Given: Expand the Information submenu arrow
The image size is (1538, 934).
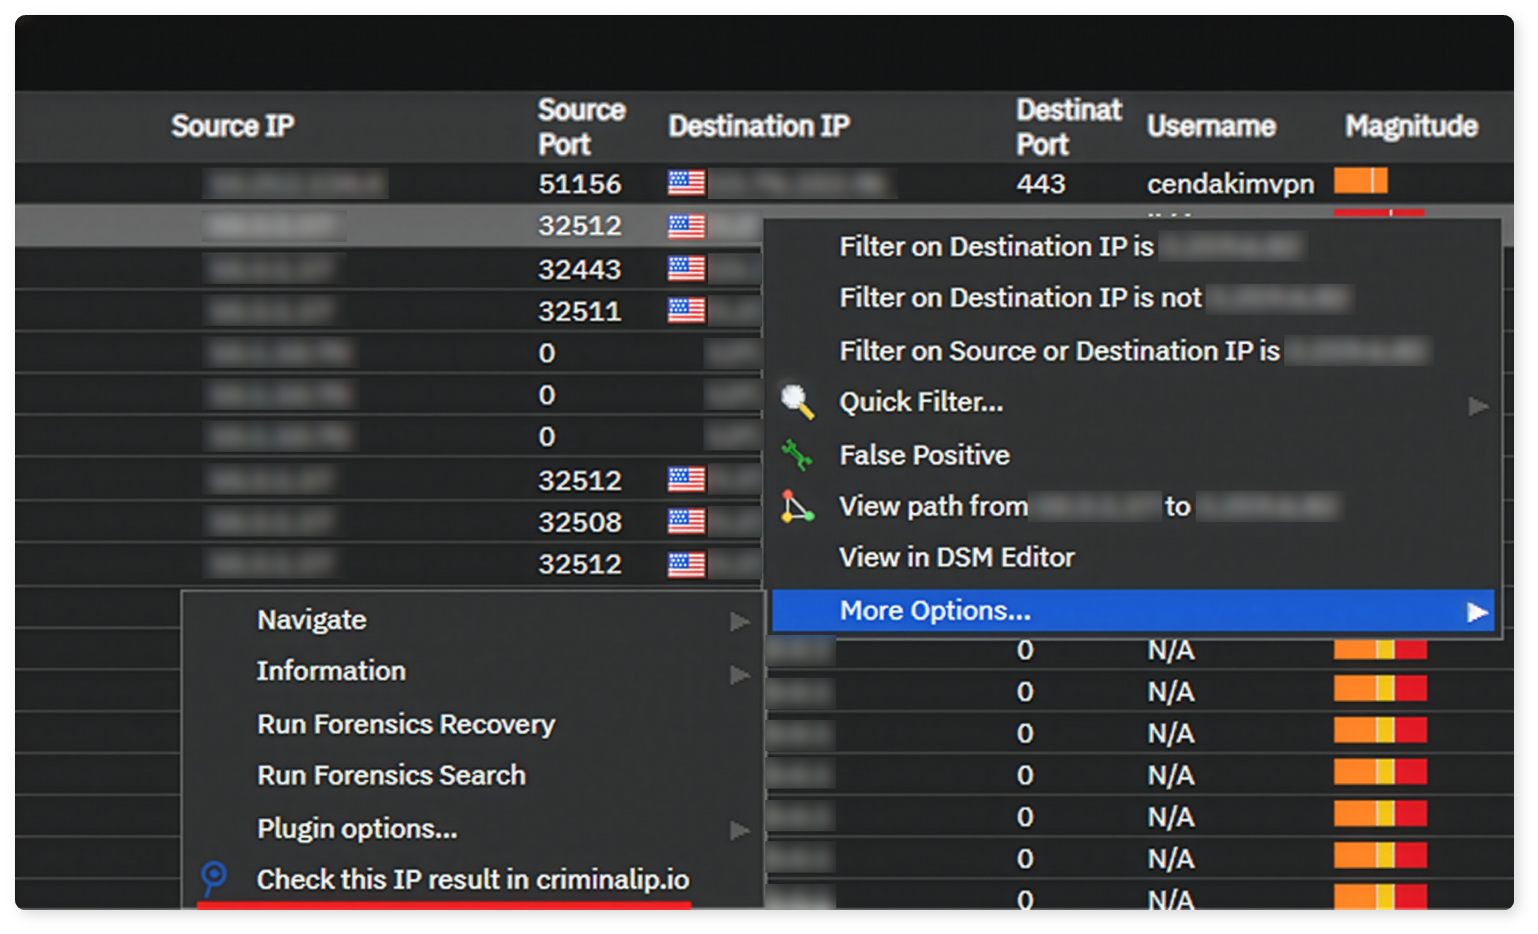Looking at the screenshot, I should click(740, 675).
